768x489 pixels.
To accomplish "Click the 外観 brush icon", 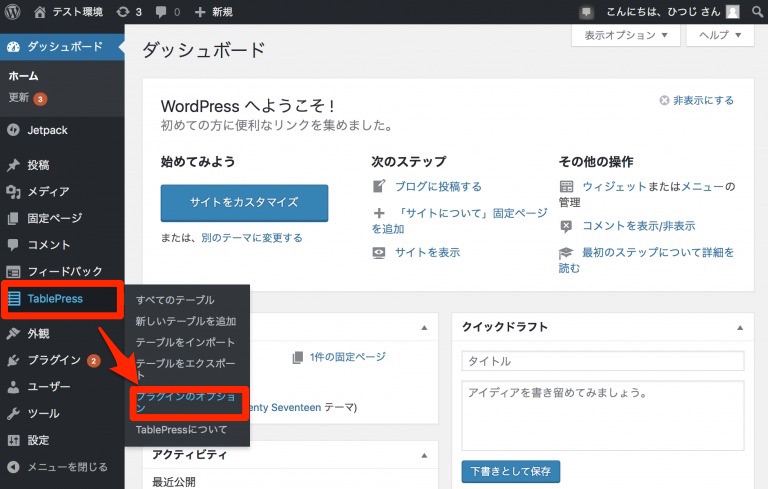I will (14, 334).
